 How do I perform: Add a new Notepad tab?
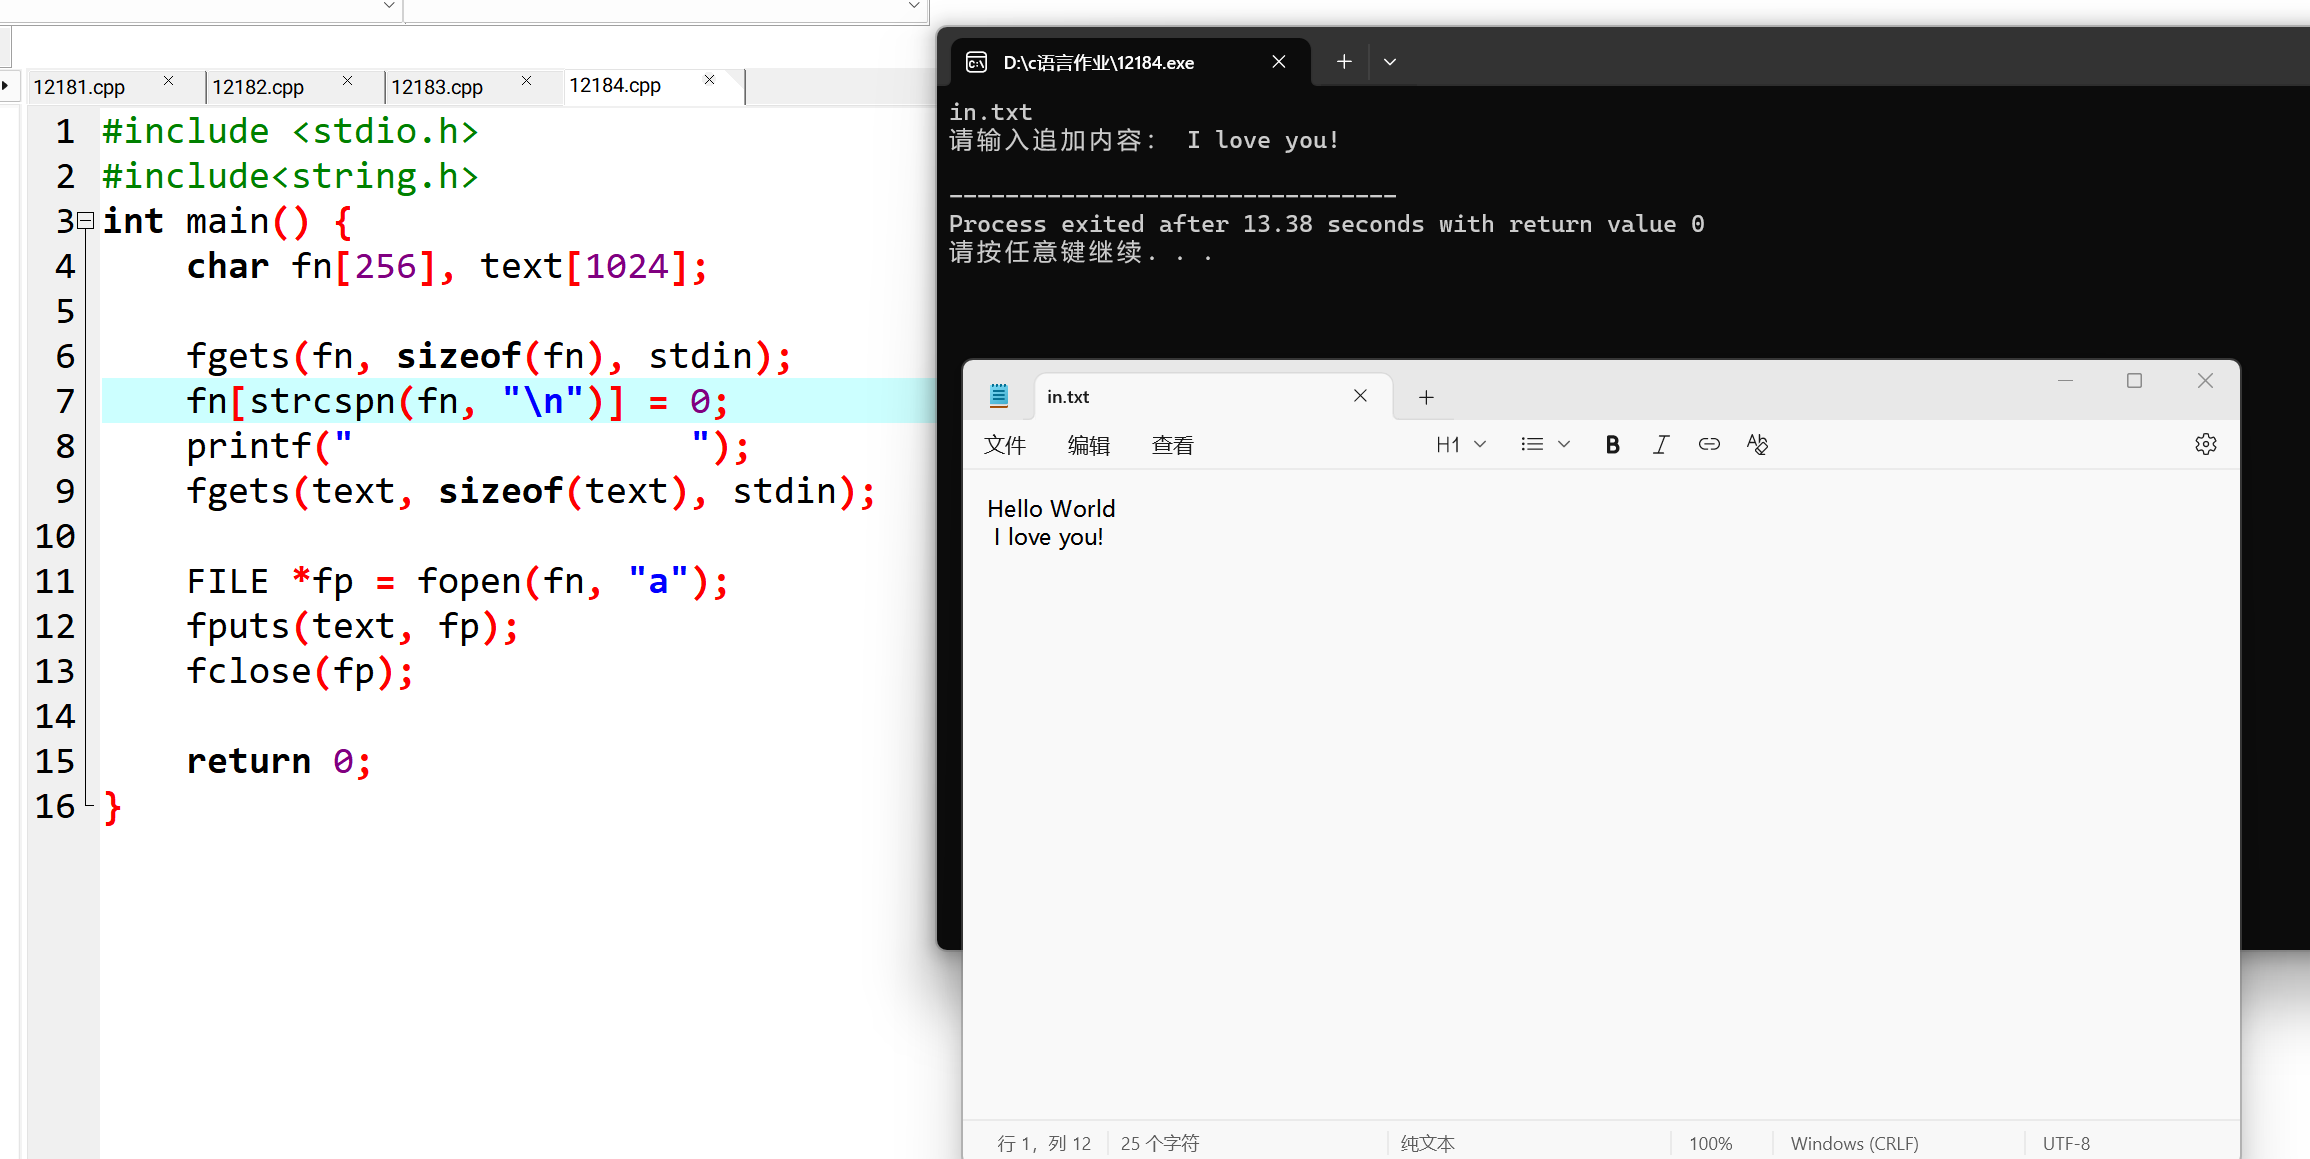point(1426,398)
